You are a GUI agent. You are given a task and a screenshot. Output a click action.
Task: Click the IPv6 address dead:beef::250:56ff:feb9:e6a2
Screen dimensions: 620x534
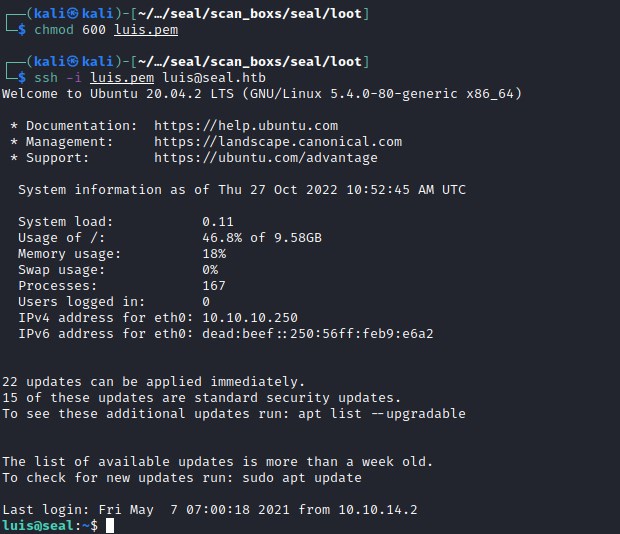(318, 334)
